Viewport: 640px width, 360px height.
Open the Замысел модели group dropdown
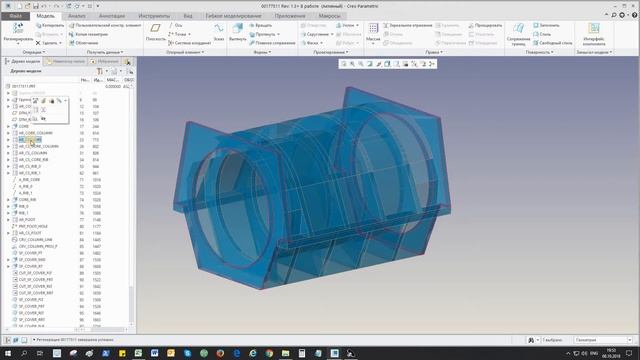pyautogui.click(x=594, y=52)
